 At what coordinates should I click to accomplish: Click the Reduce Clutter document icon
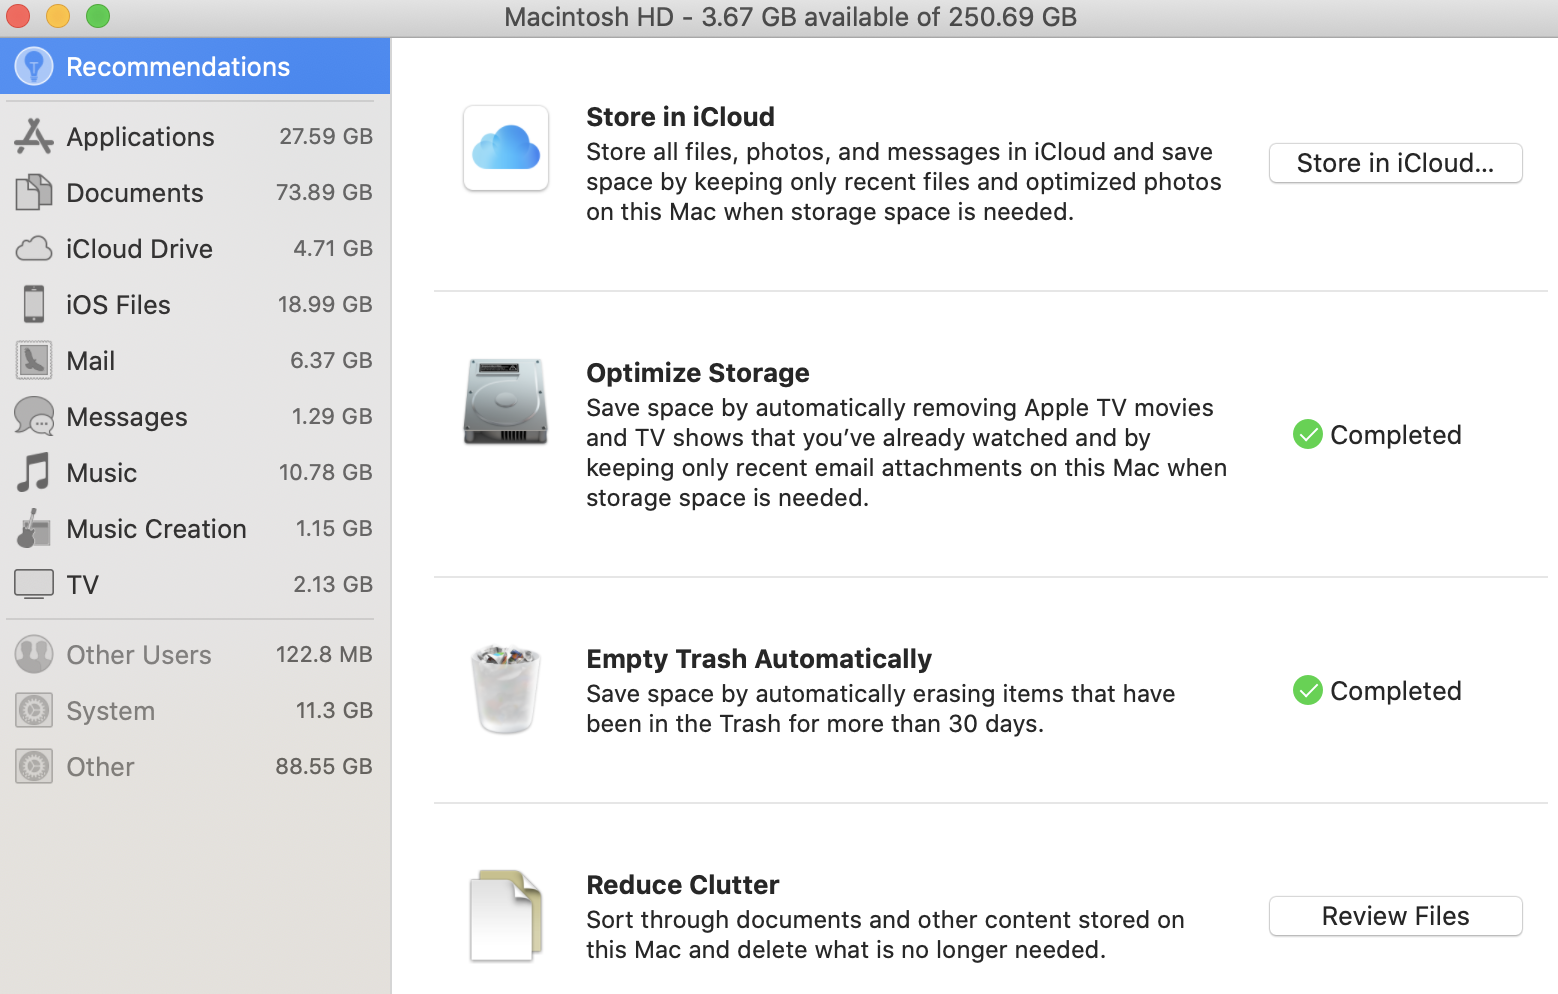[506, 915]
